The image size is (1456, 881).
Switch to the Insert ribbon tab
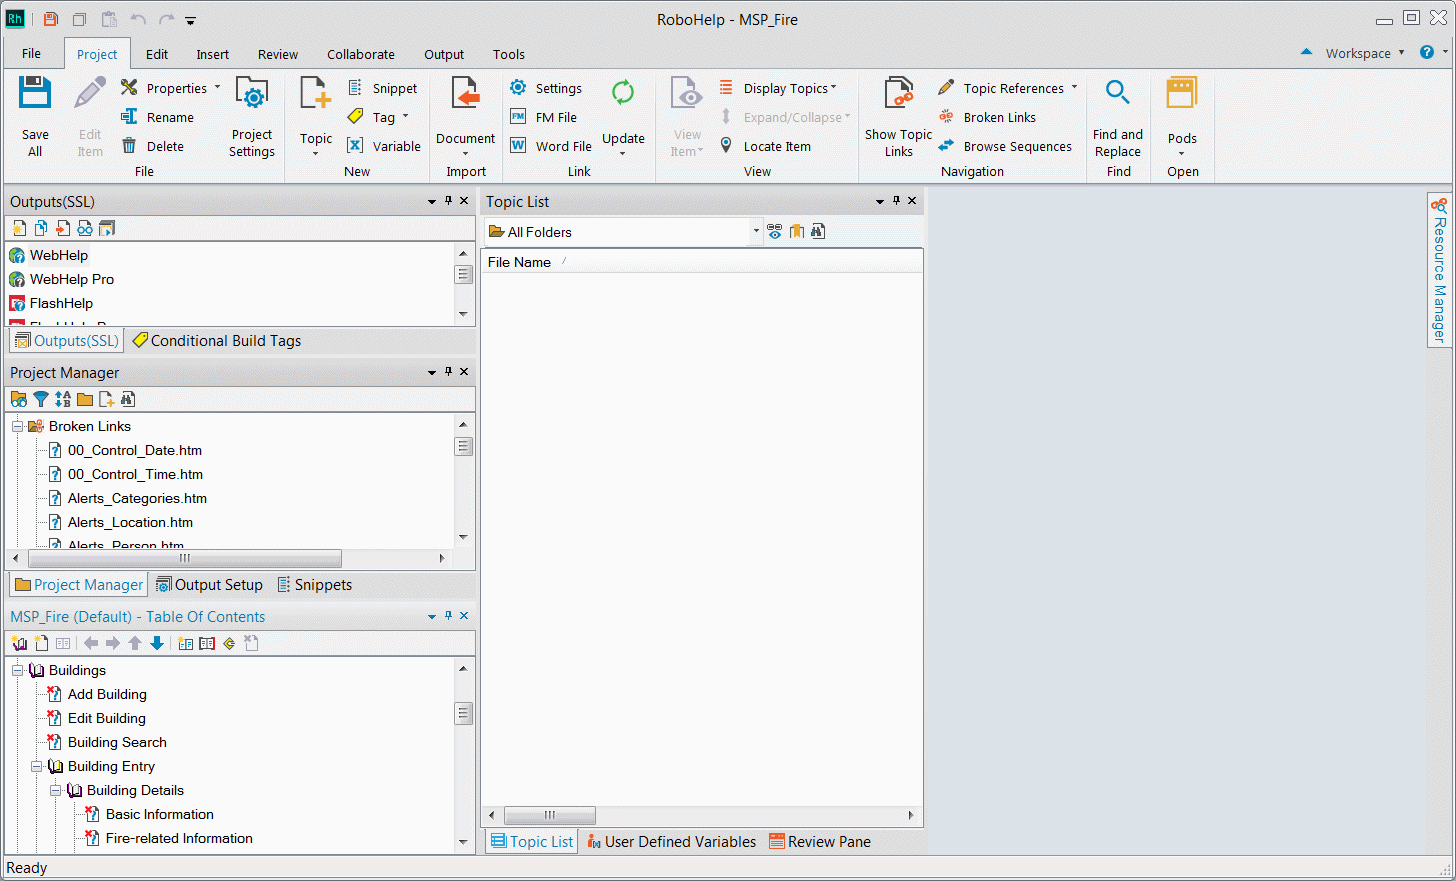click(212, 54)
